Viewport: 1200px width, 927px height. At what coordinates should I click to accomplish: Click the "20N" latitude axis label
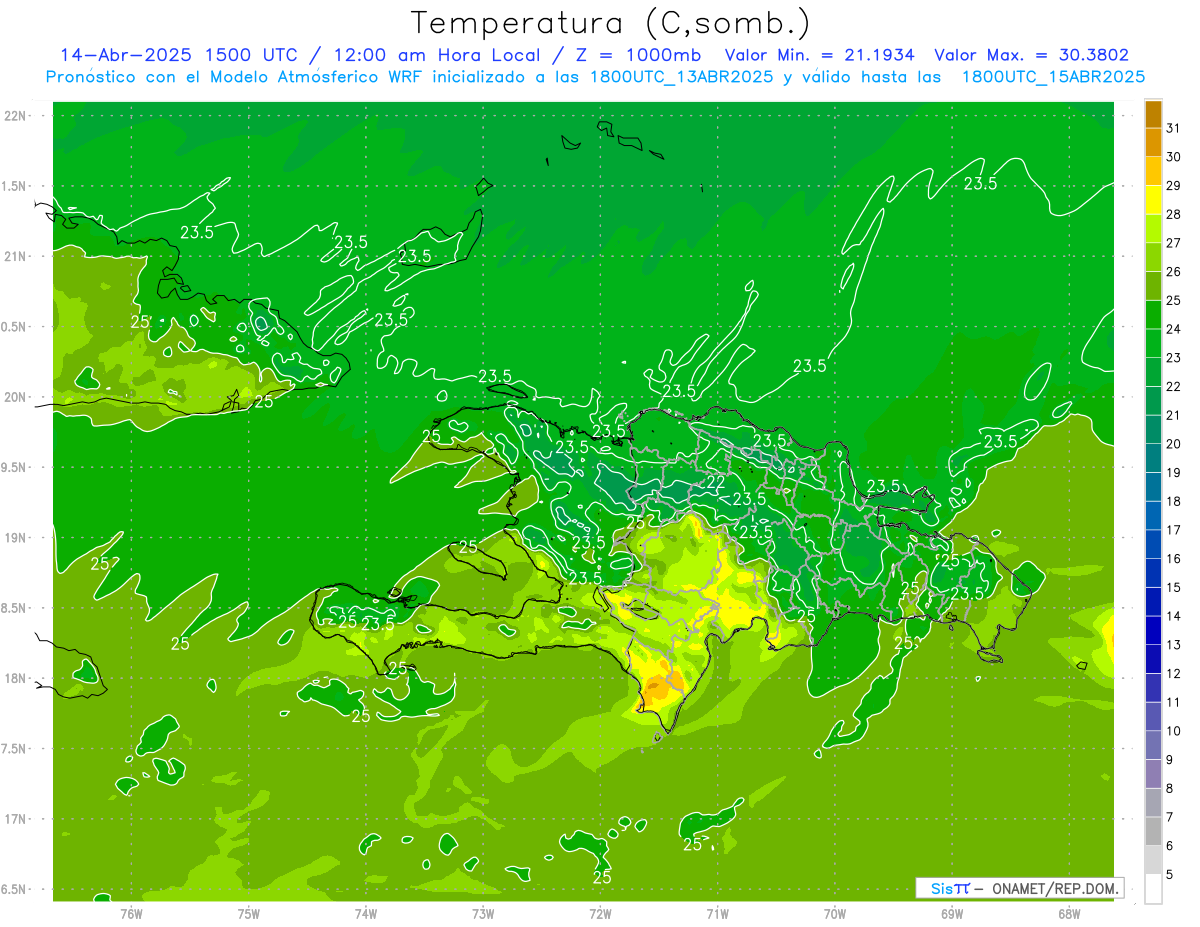point(16,397)
